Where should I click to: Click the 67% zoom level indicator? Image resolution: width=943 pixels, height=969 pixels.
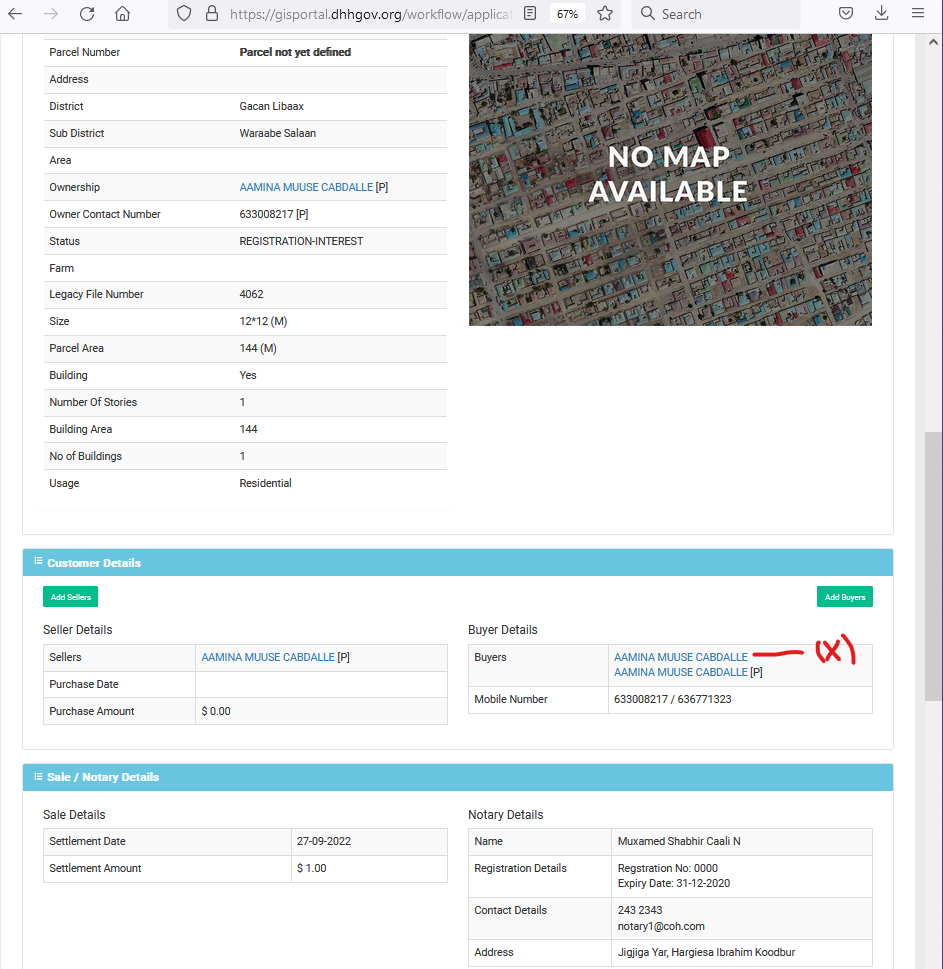[567, 14]
